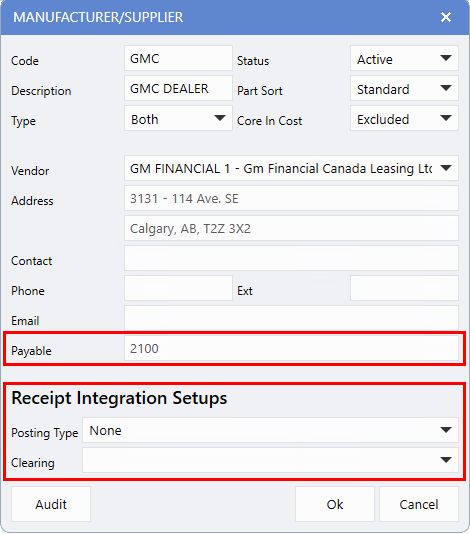Expand the Posting Type dropdown

tap(270, 430)
